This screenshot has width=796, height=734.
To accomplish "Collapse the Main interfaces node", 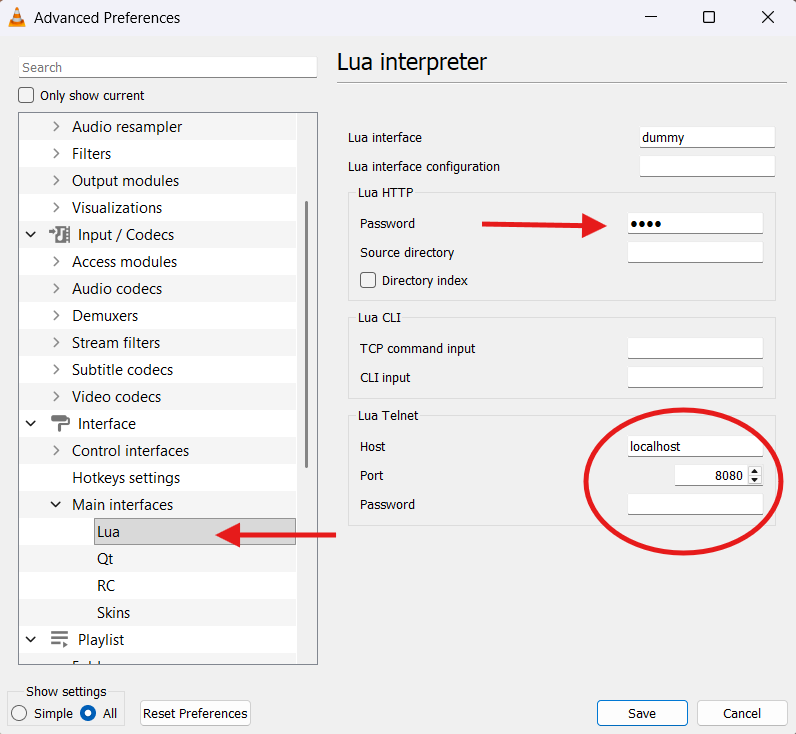I will point(56,505).
